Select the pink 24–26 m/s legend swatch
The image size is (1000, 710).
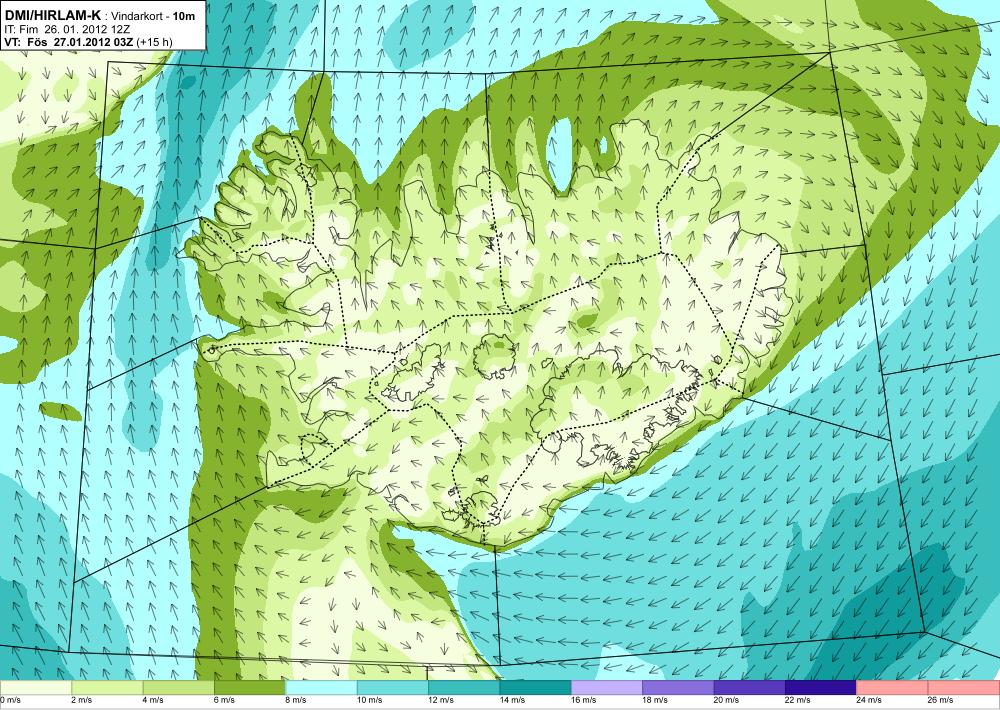893,688
